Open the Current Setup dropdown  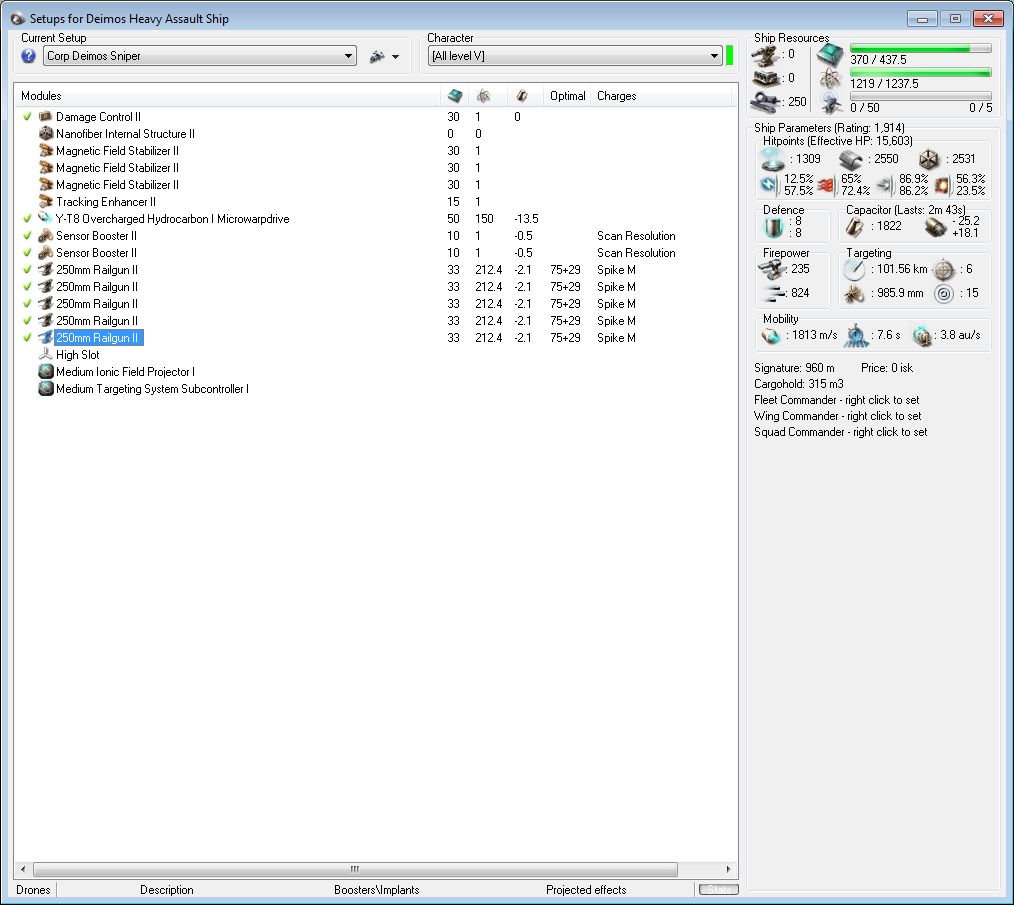200,56
